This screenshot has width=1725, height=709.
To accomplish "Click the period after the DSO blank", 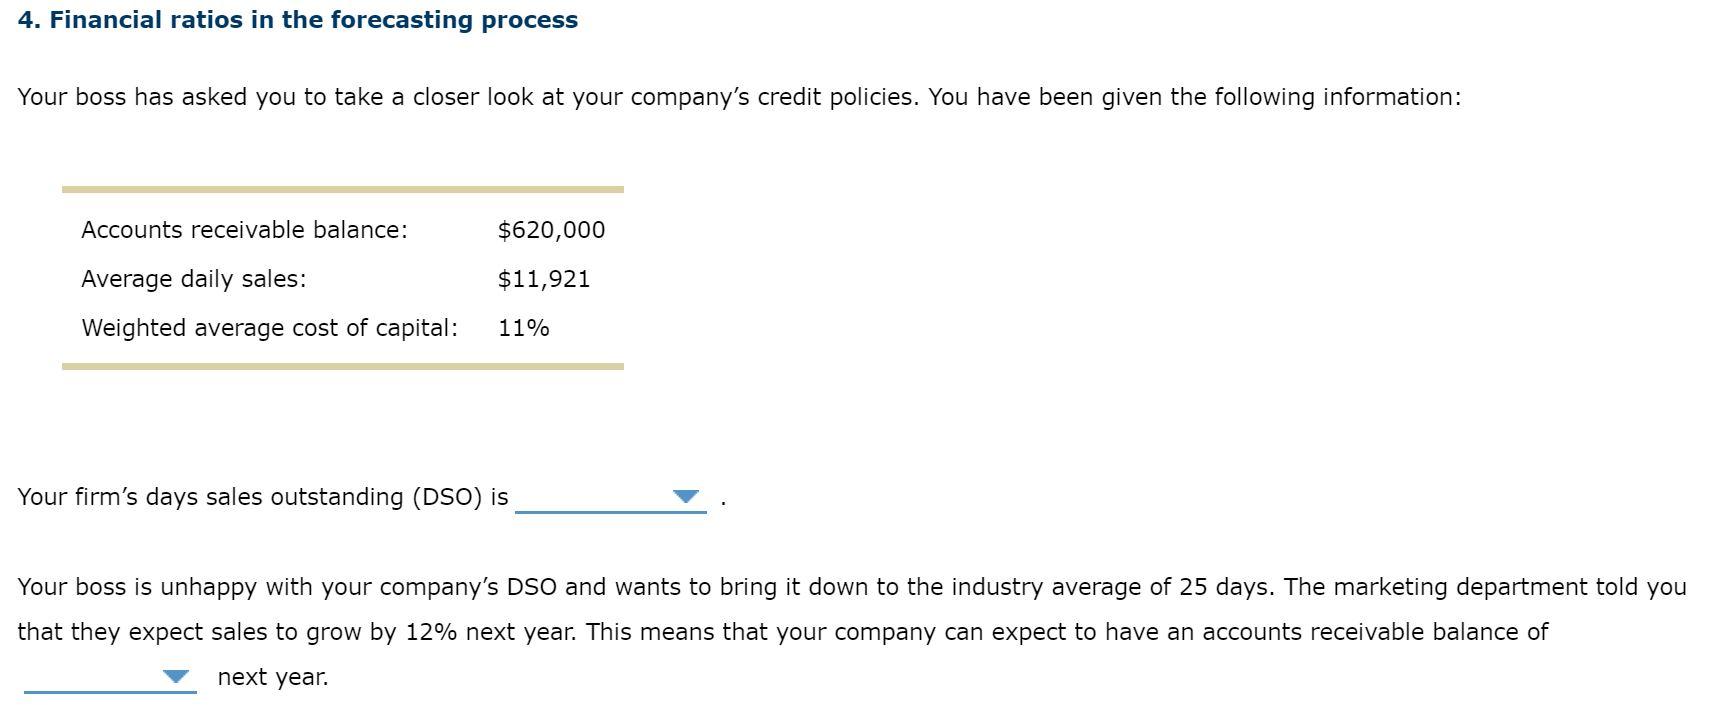I will 722,499.
